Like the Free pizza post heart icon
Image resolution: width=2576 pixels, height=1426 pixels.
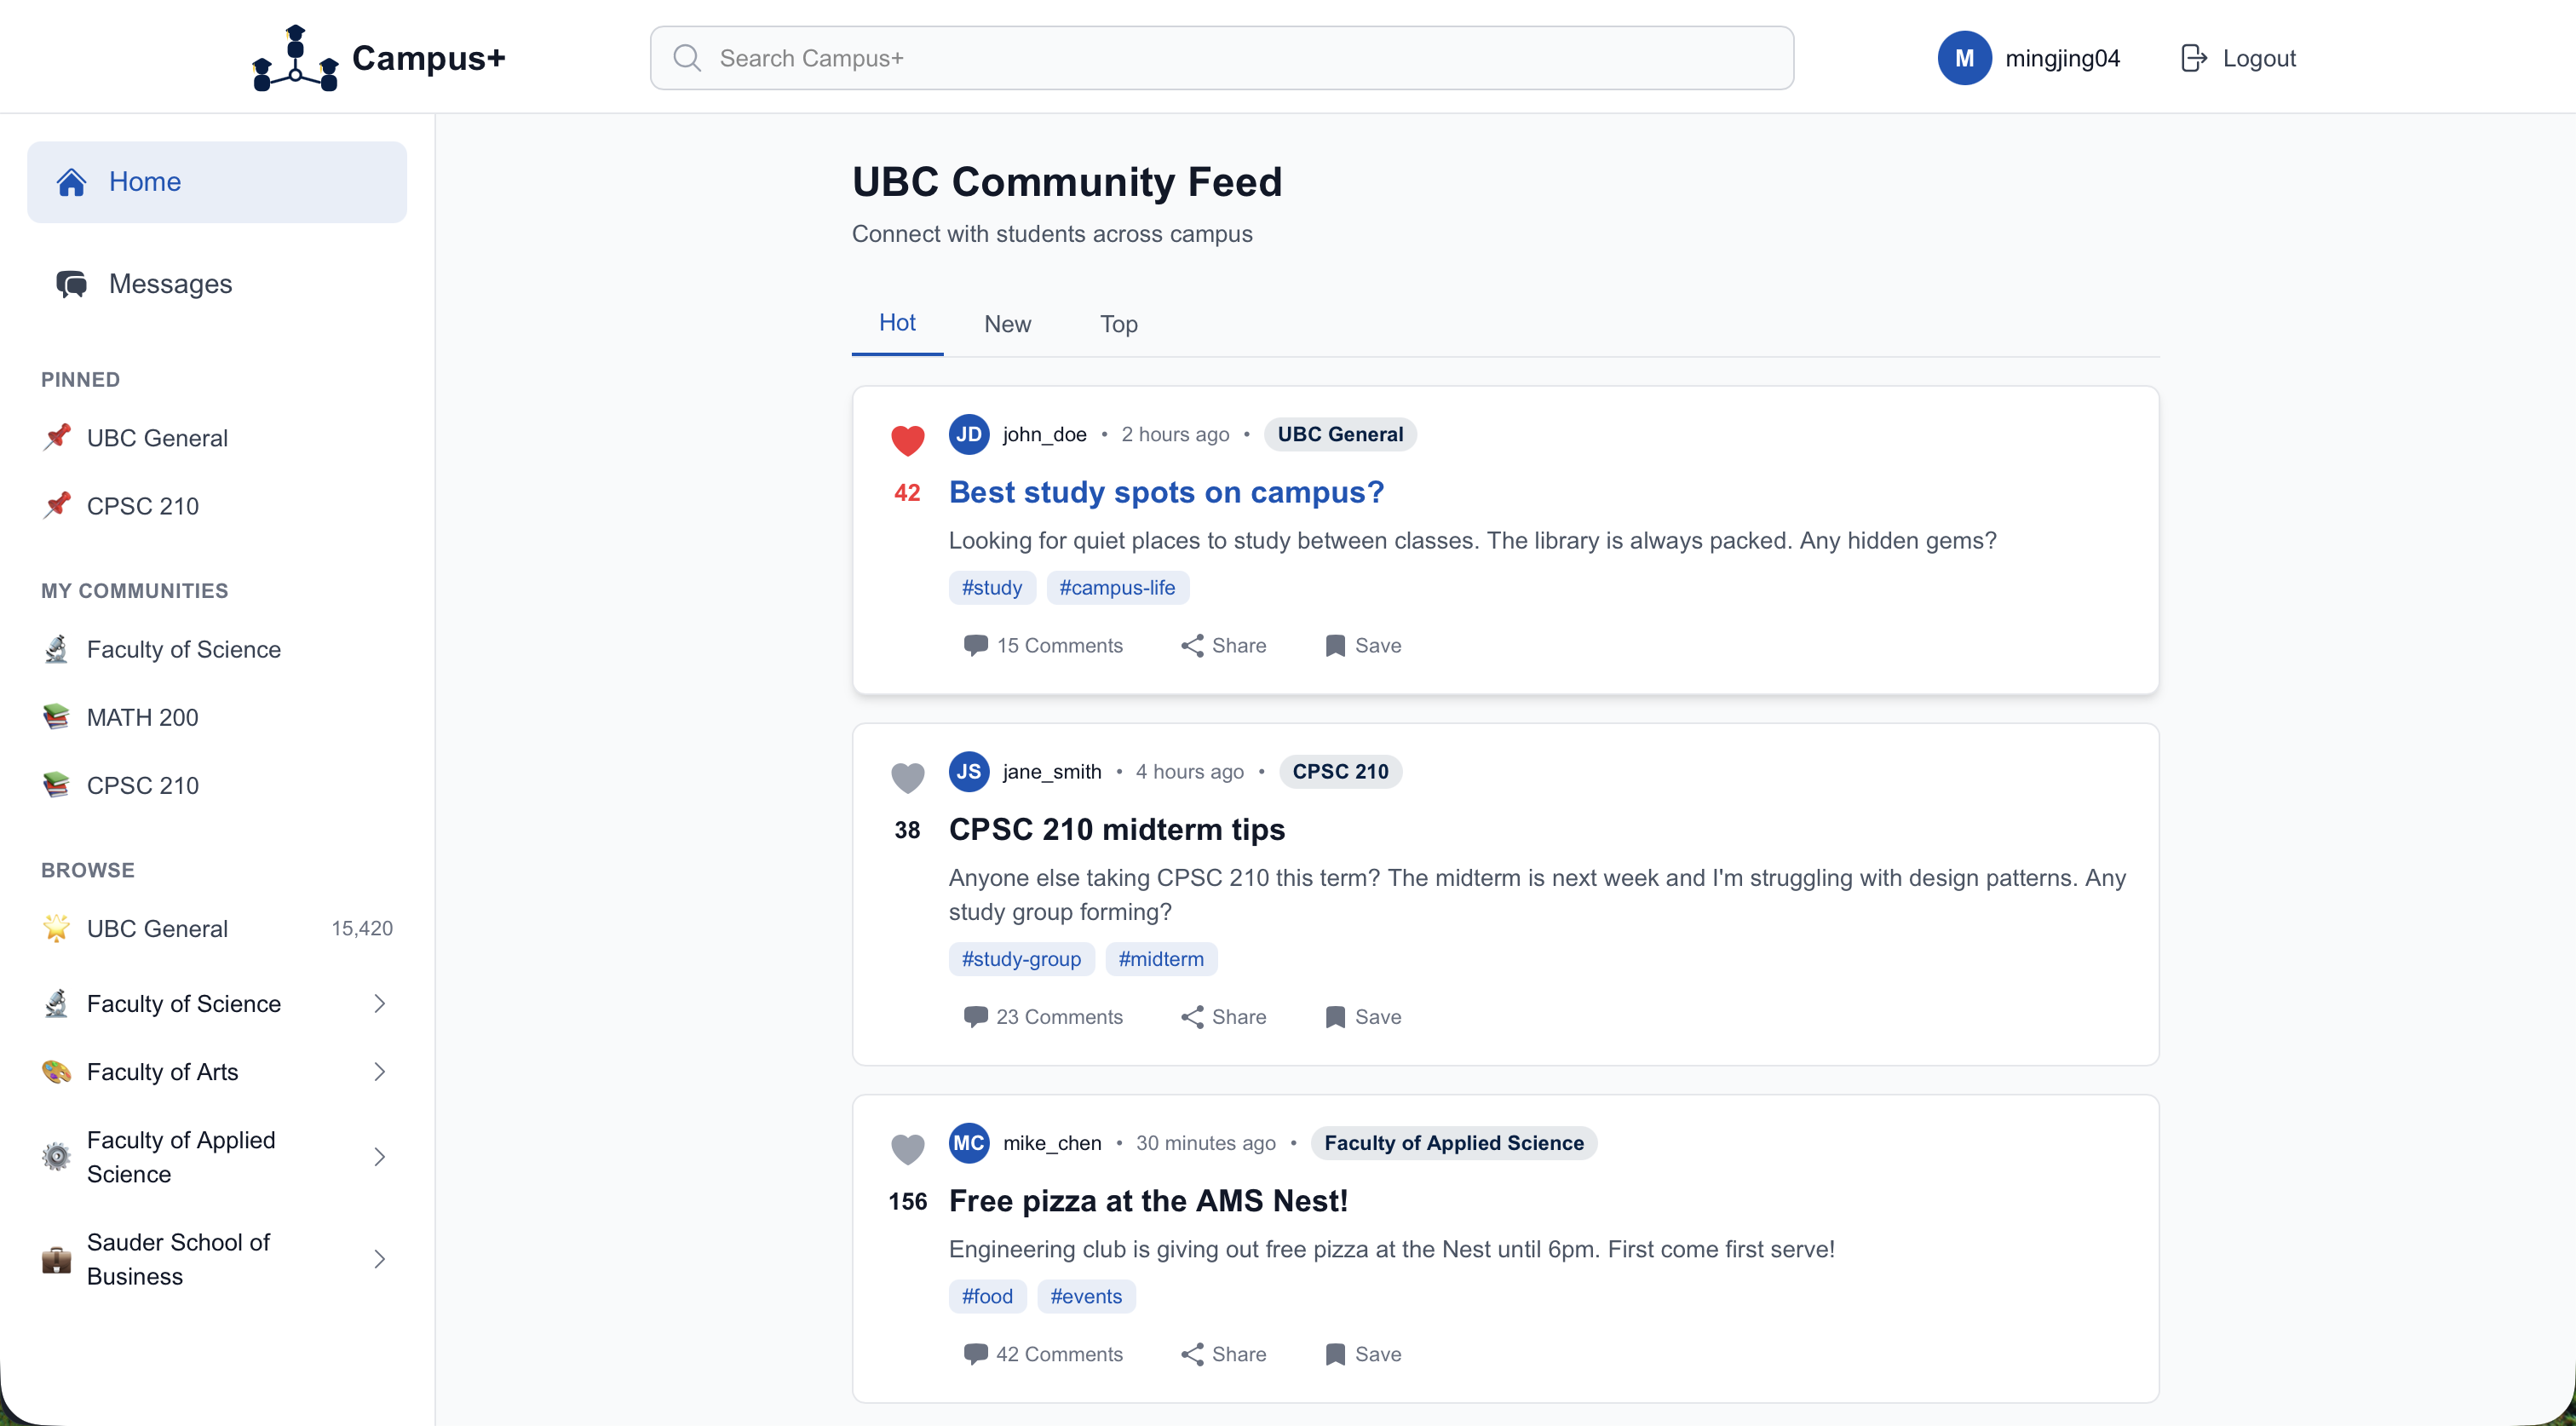pyautogui.click(x=907, y=1148)
